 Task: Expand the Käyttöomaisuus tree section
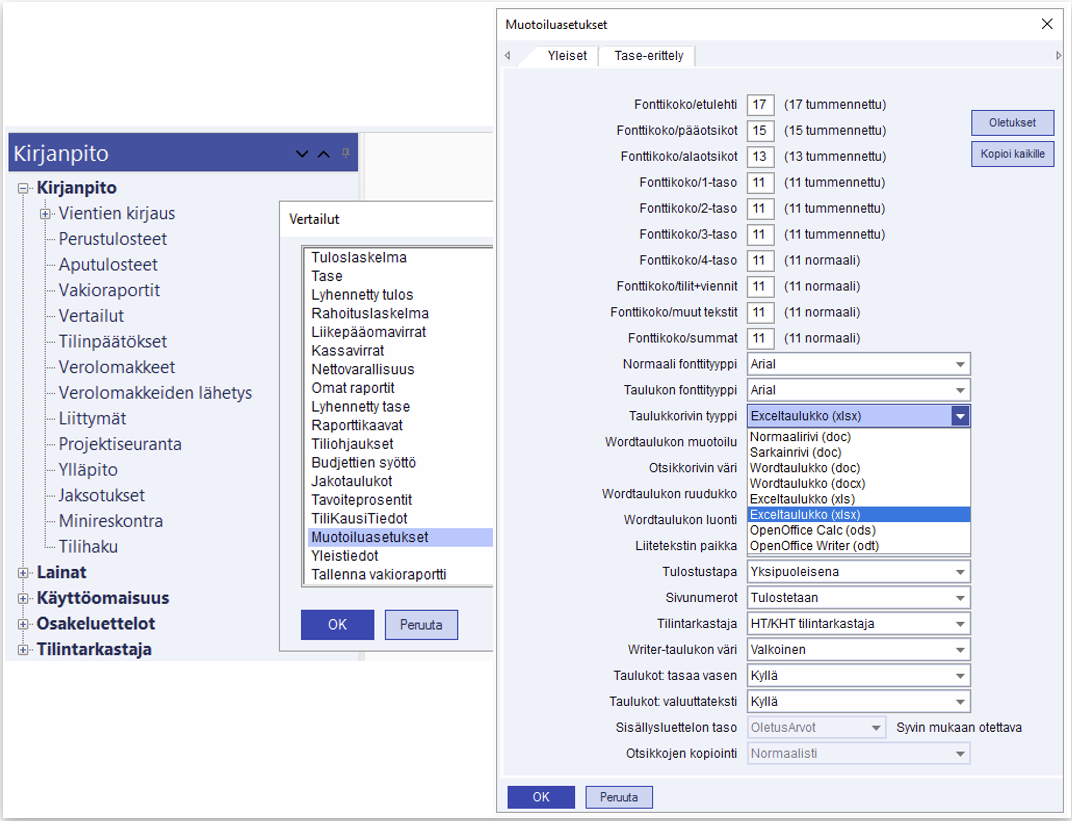coord(23,598)
